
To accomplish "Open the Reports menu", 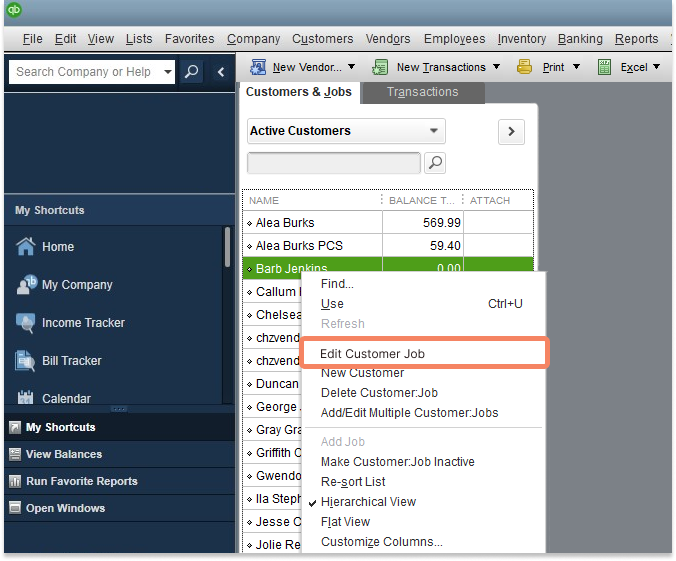I will 636,39.
